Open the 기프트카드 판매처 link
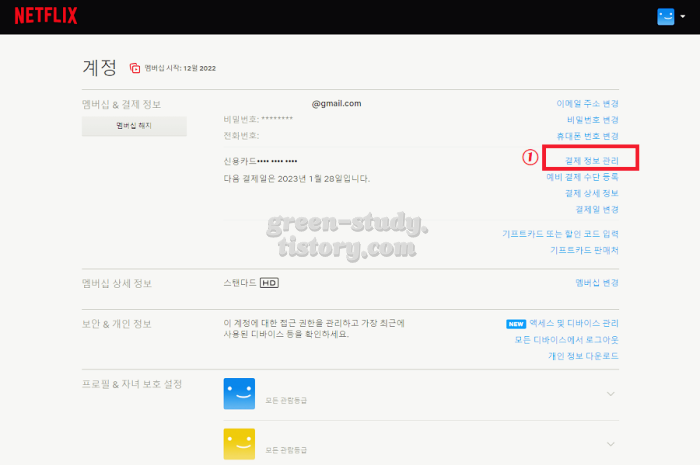Image resolution: width=700 pixels, height=465 pixels. tap(584, 250)
